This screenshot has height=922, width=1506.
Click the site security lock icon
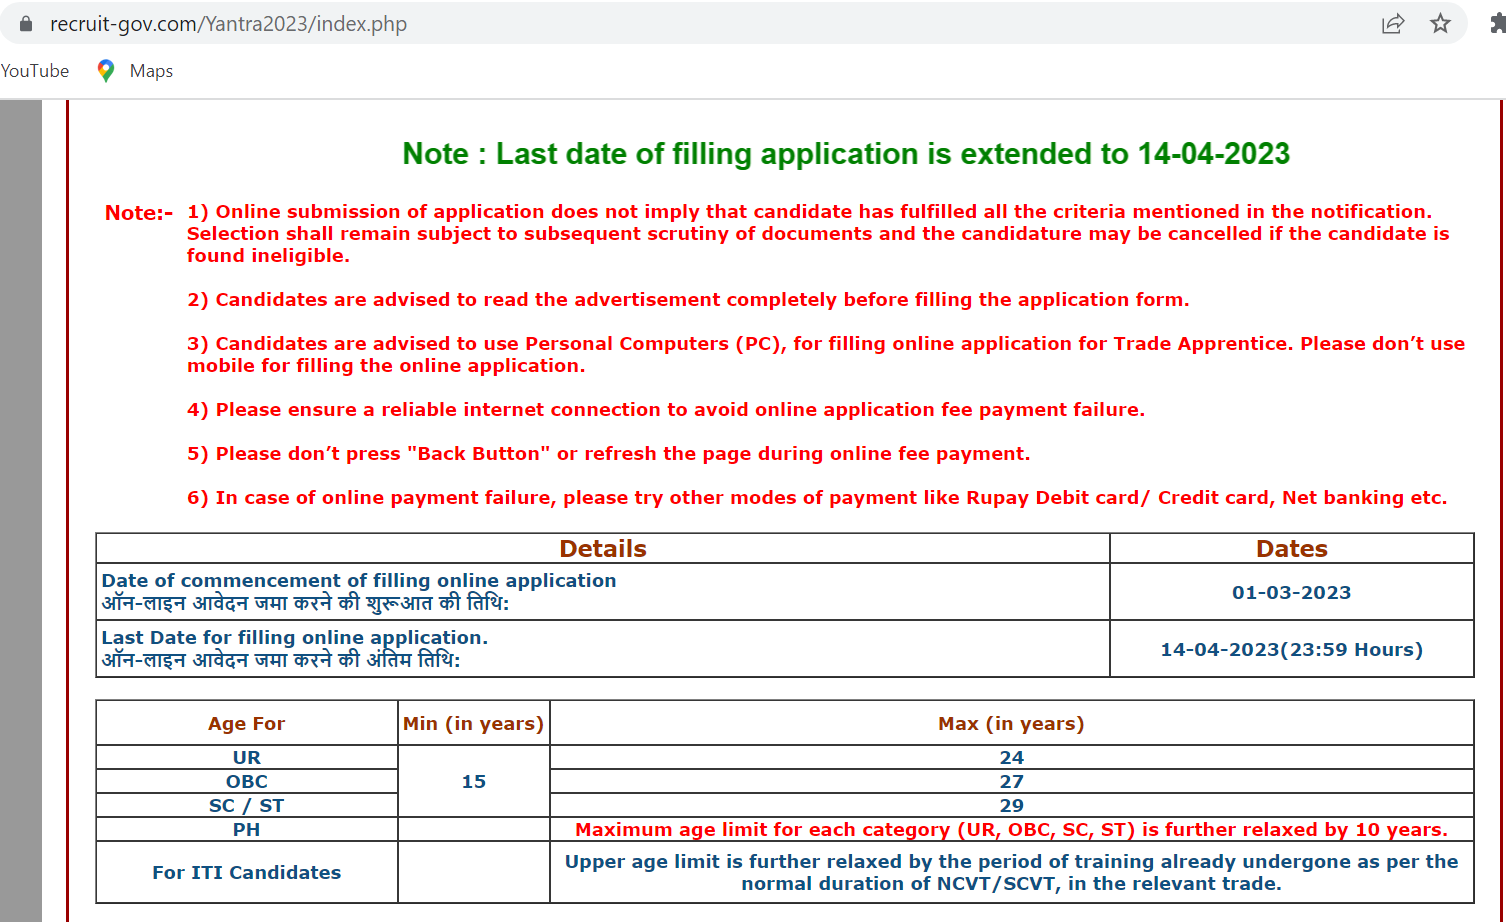pos(24,23)
